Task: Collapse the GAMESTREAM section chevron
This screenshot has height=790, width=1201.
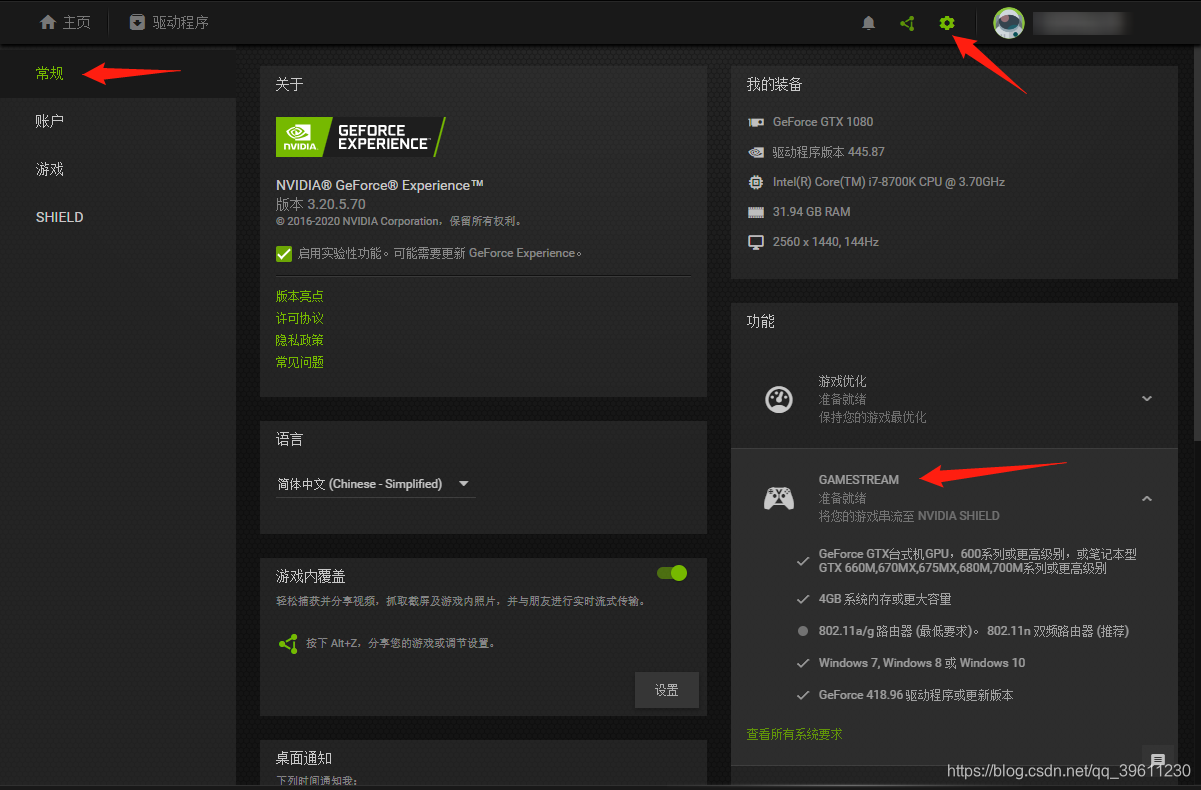Action: (1147, 498)
